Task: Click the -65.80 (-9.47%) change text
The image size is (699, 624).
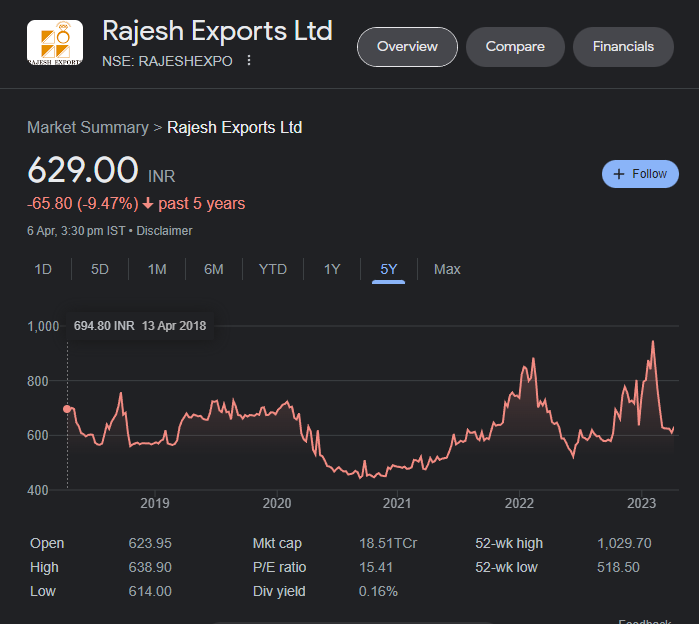Action: click(83, 204)
